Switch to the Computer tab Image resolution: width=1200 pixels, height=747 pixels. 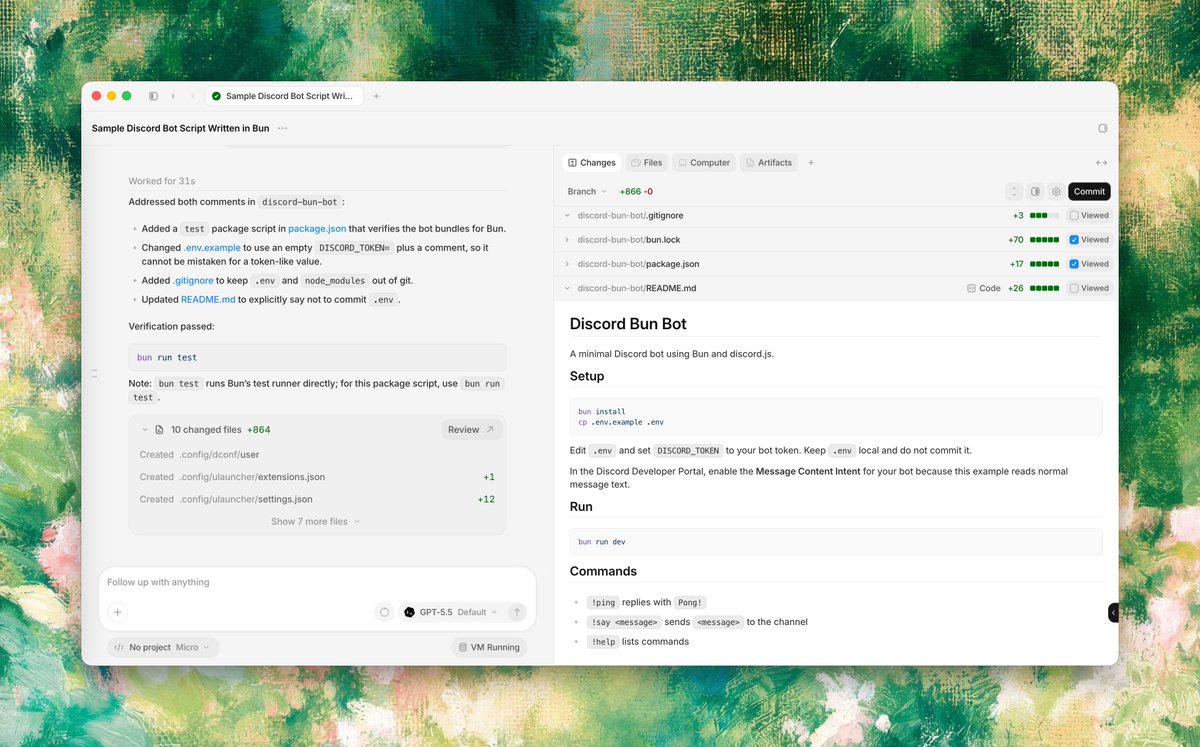click(703, 162)
